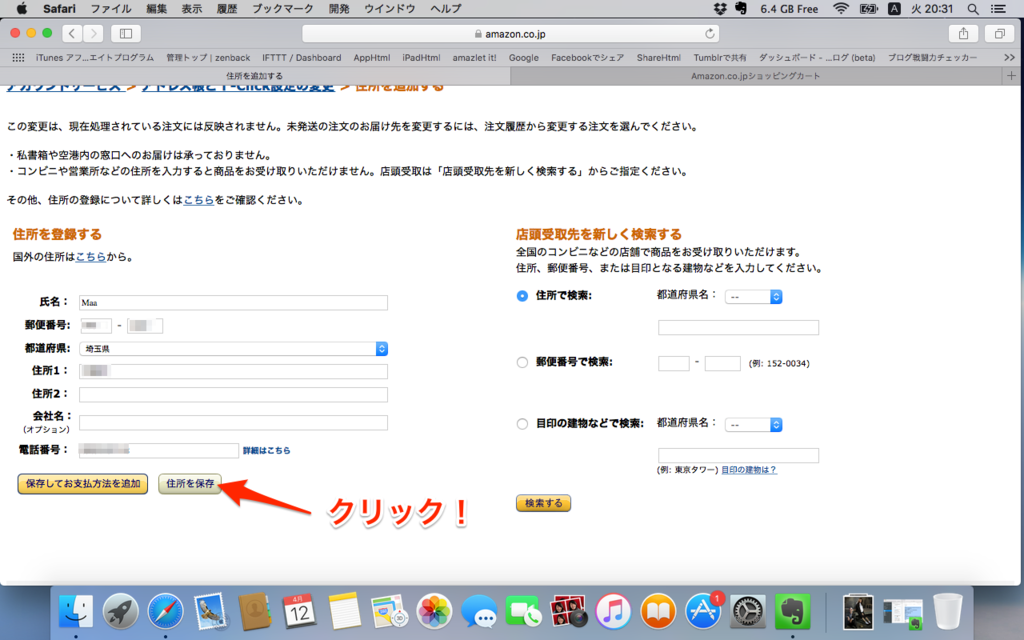
Task: Switch to Amazon.co.jpショッピングカート tab
Action: tap(756, 76)
